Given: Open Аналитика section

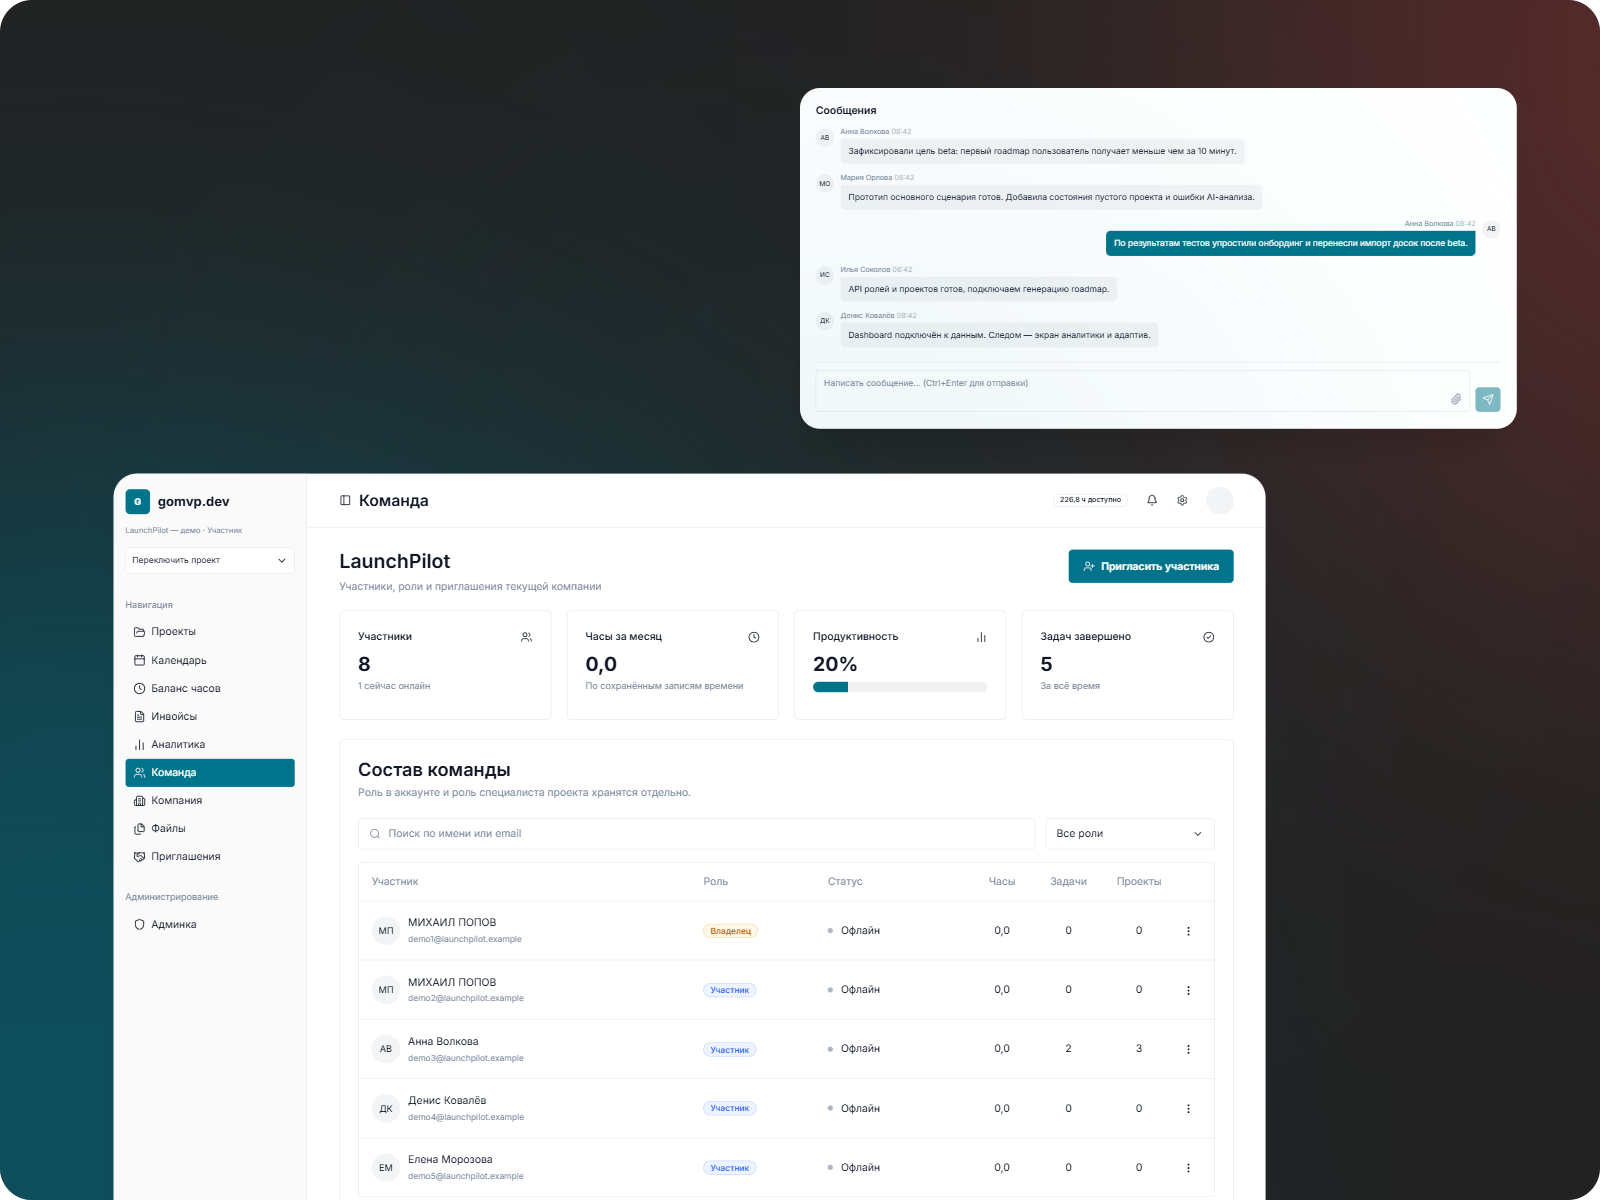Looking at the screenshot, I should point(210,744).
